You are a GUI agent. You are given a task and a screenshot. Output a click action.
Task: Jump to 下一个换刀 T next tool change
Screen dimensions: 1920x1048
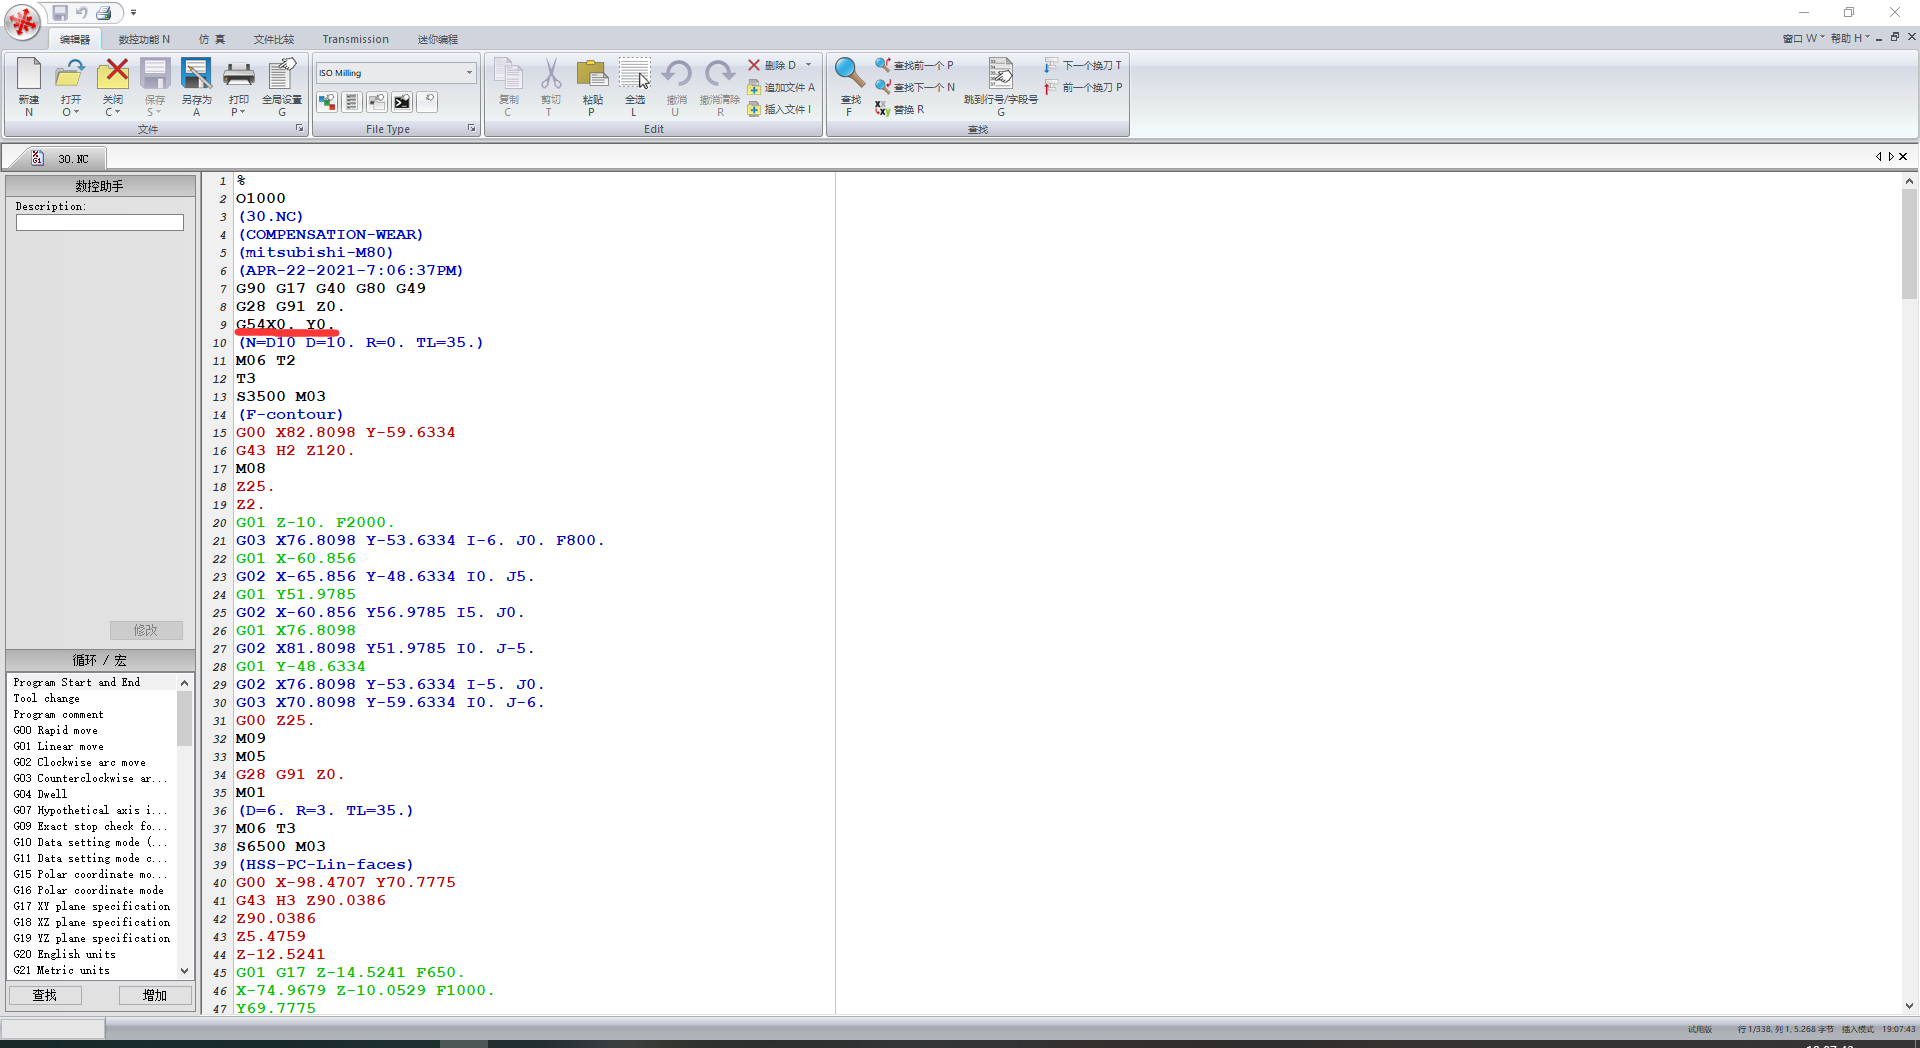[x=1083, y=65]
